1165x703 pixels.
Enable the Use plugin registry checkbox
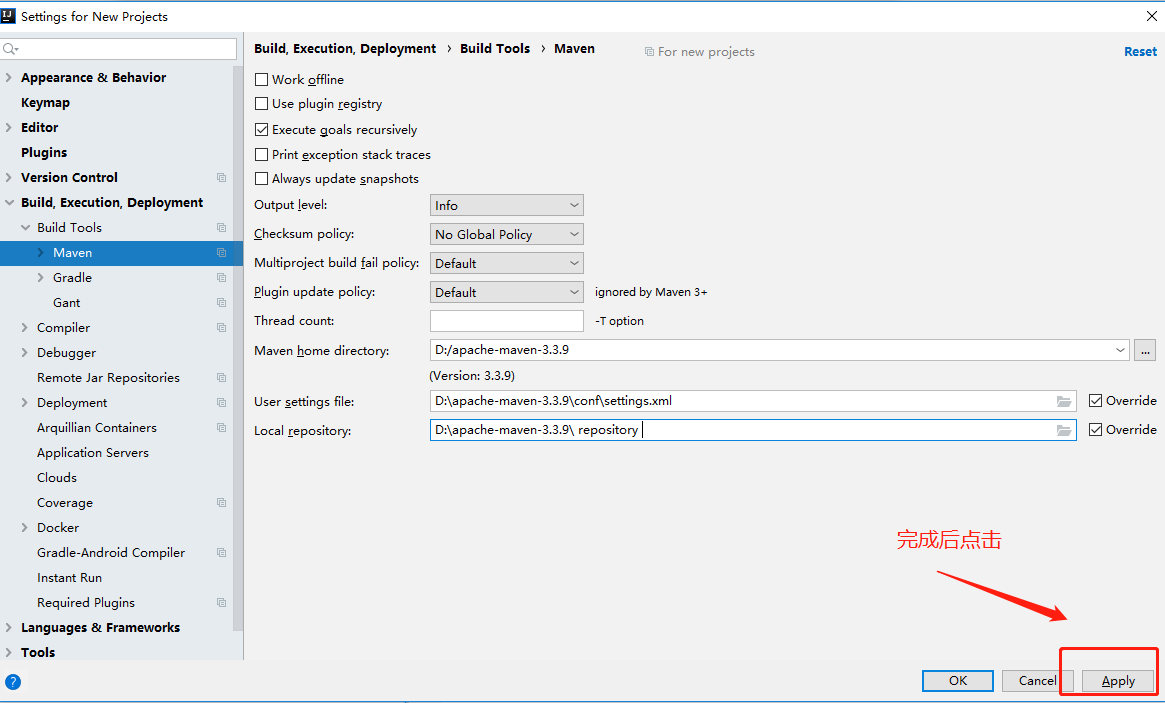click(262, 104)
